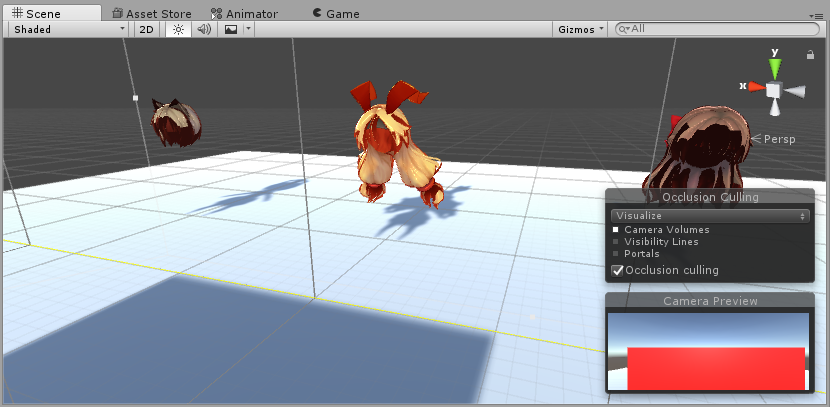Click the small white handle on the volume line
Image resolution: width=830 pixels, height=407 pixels.
click(135, 98)
